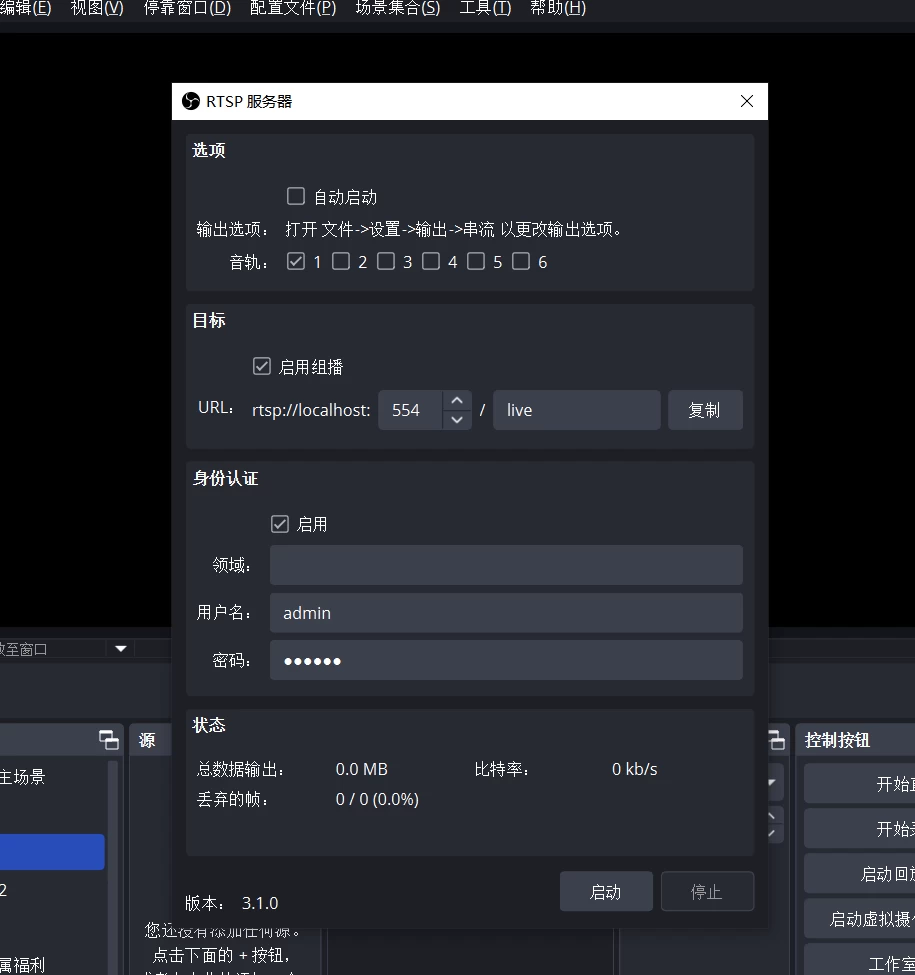The width and height of the screenshot is (915, 975).
Task: Click the 版本 3.1.0 version text
Action: (231, 903)
